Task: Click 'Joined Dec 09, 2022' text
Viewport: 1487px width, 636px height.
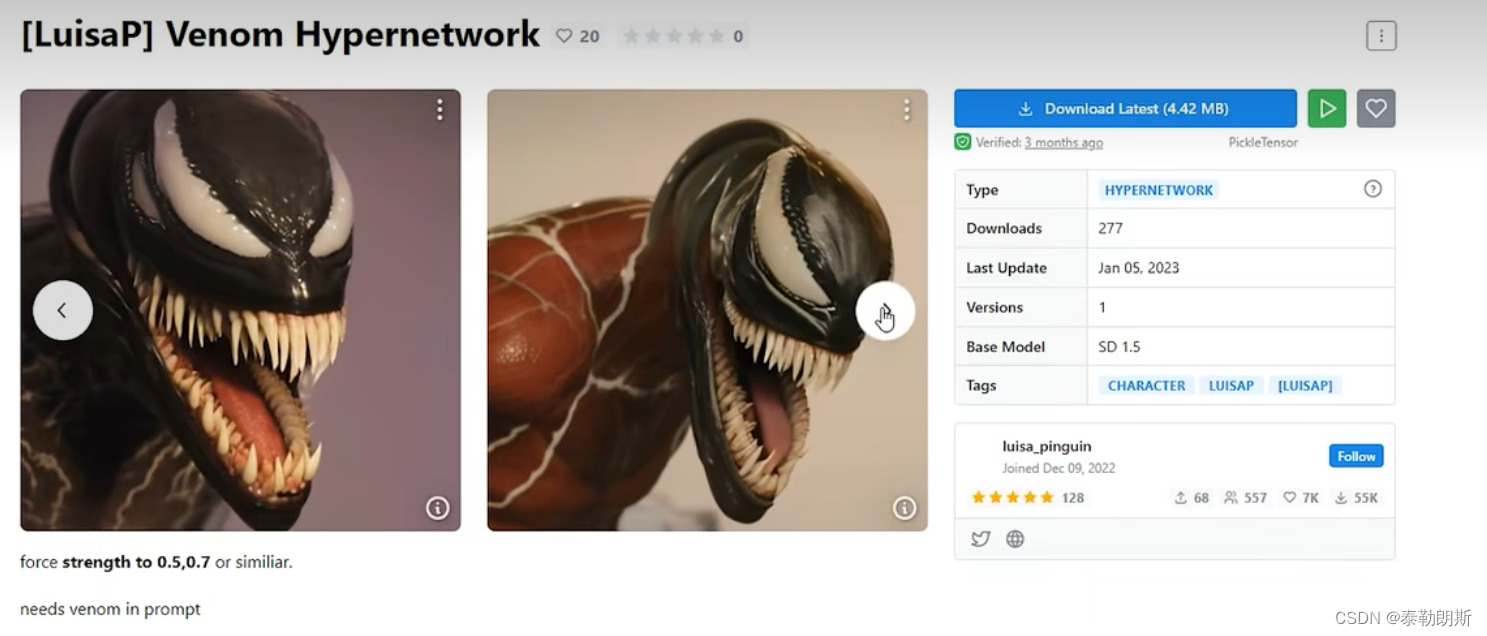Action: point(1059,468)
